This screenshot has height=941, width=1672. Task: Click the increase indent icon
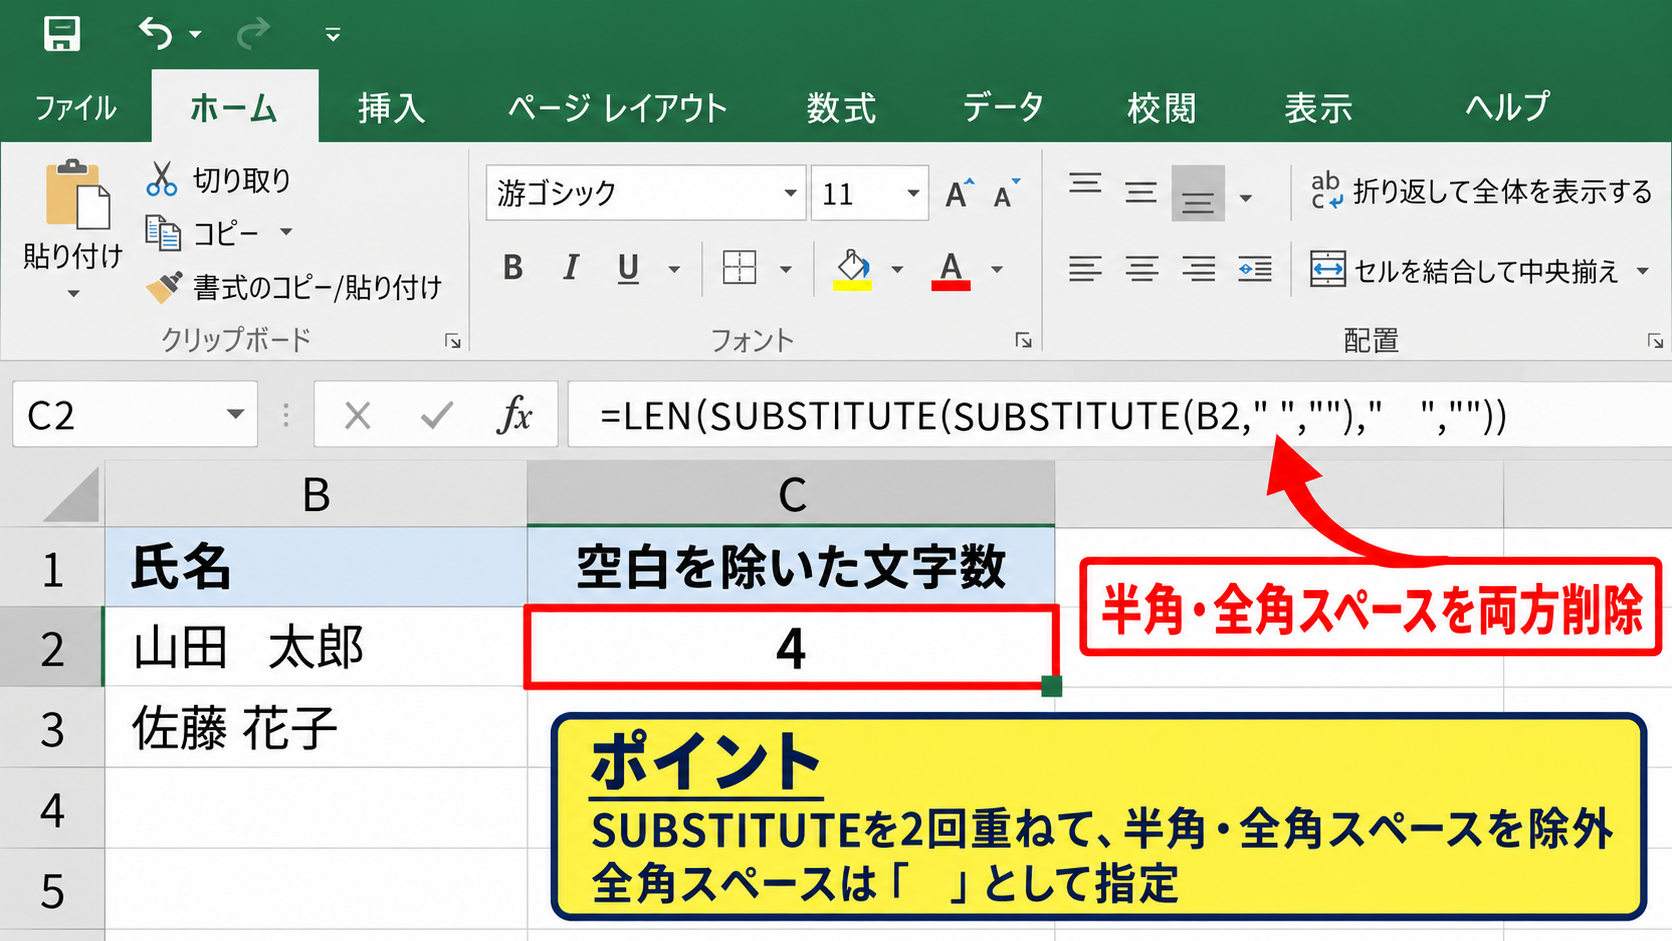tap(1255, 269)
